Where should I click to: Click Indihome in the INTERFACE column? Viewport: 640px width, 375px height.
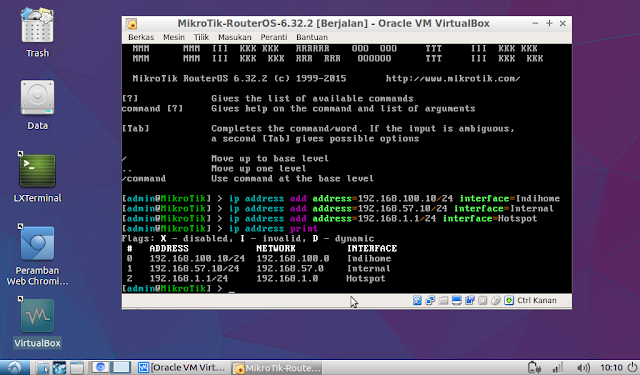(369, 259)
